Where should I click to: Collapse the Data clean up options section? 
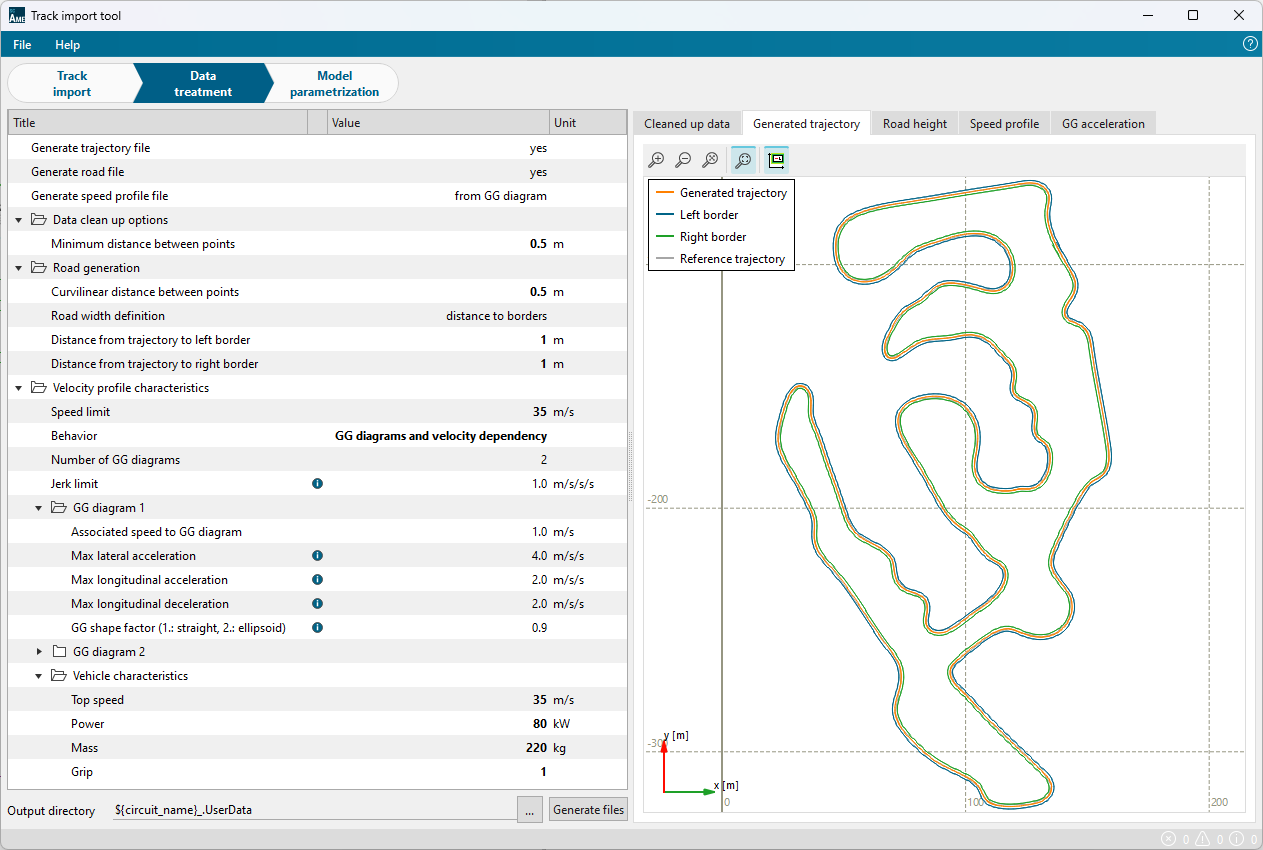coord(19,220)
